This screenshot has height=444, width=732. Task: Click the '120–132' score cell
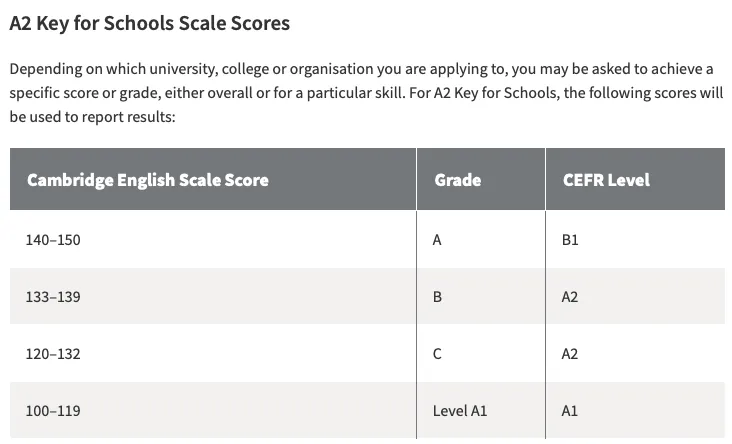pos(53,354)
